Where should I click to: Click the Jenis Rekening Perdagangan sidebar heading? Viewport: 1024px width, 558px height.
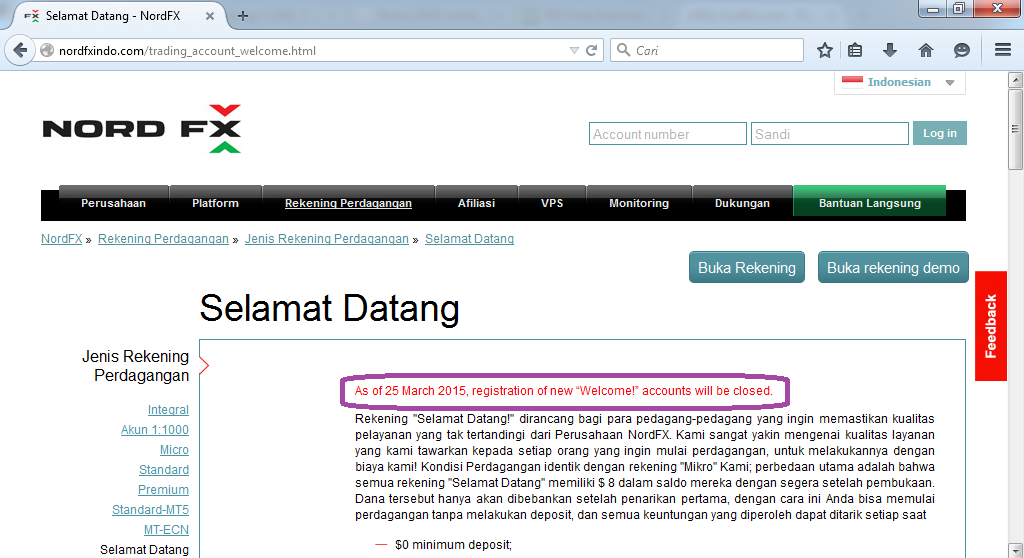(135, 366)
